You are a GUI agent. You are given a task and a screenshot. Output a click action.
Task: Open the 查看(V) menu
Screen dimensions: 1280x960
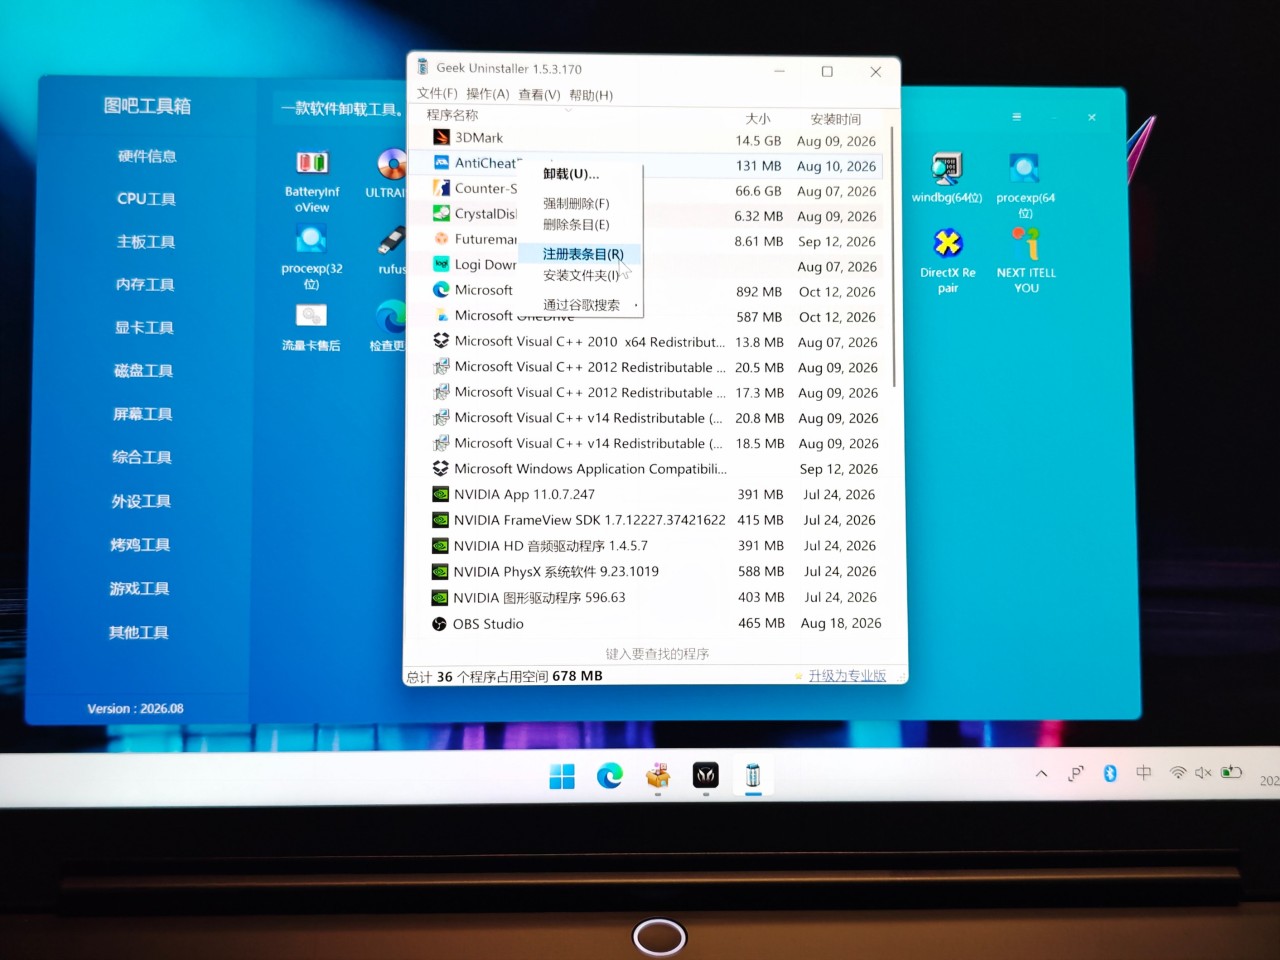click(x=539, y=95)
